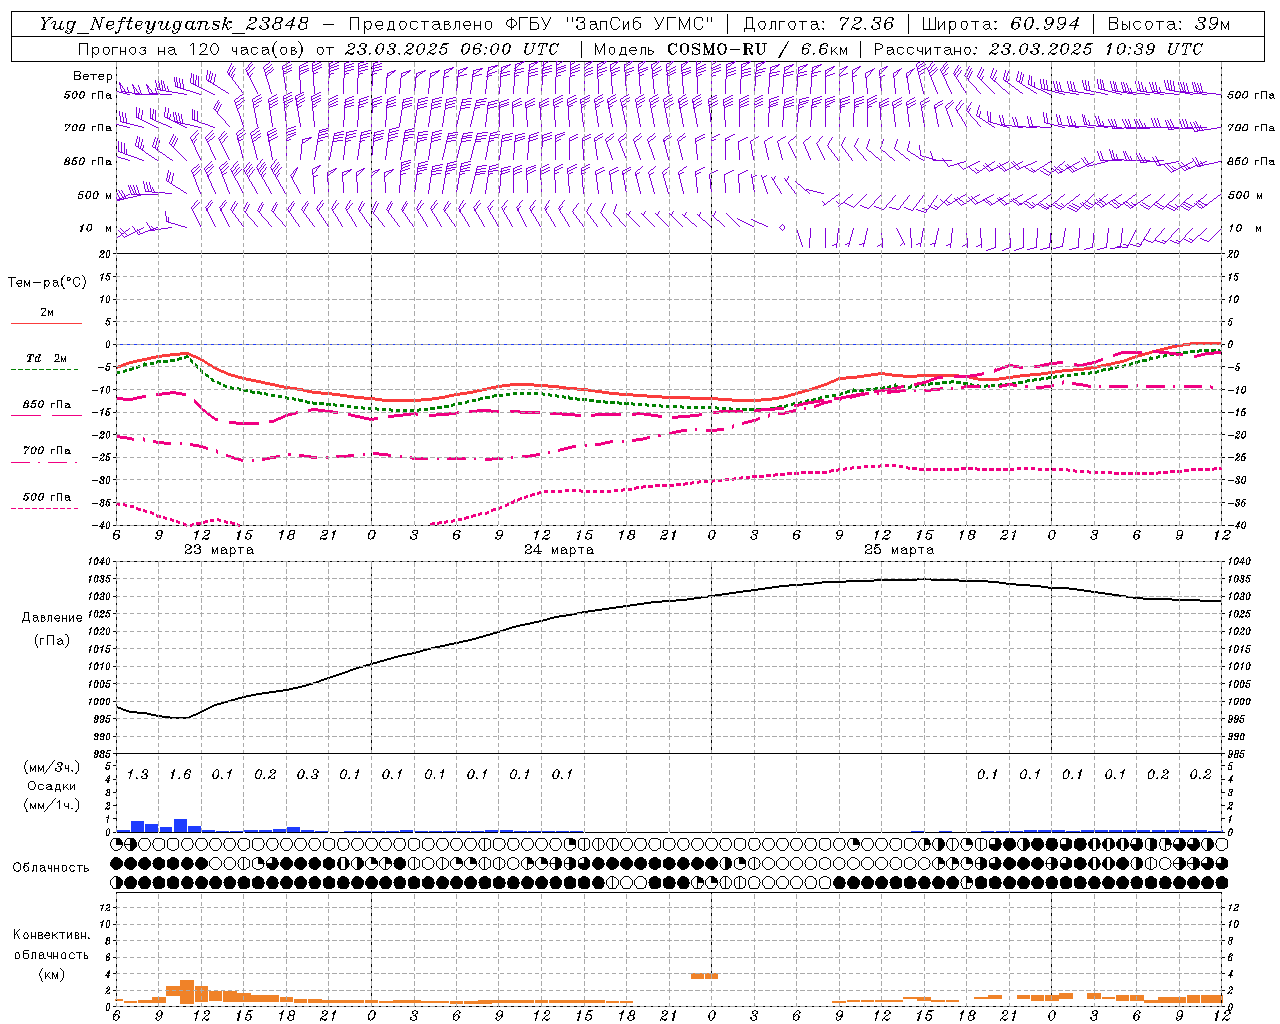Select the 850 гПа temperature legend entry
The height and width of the screenshot is (1024, 1280).
(46, 408)
